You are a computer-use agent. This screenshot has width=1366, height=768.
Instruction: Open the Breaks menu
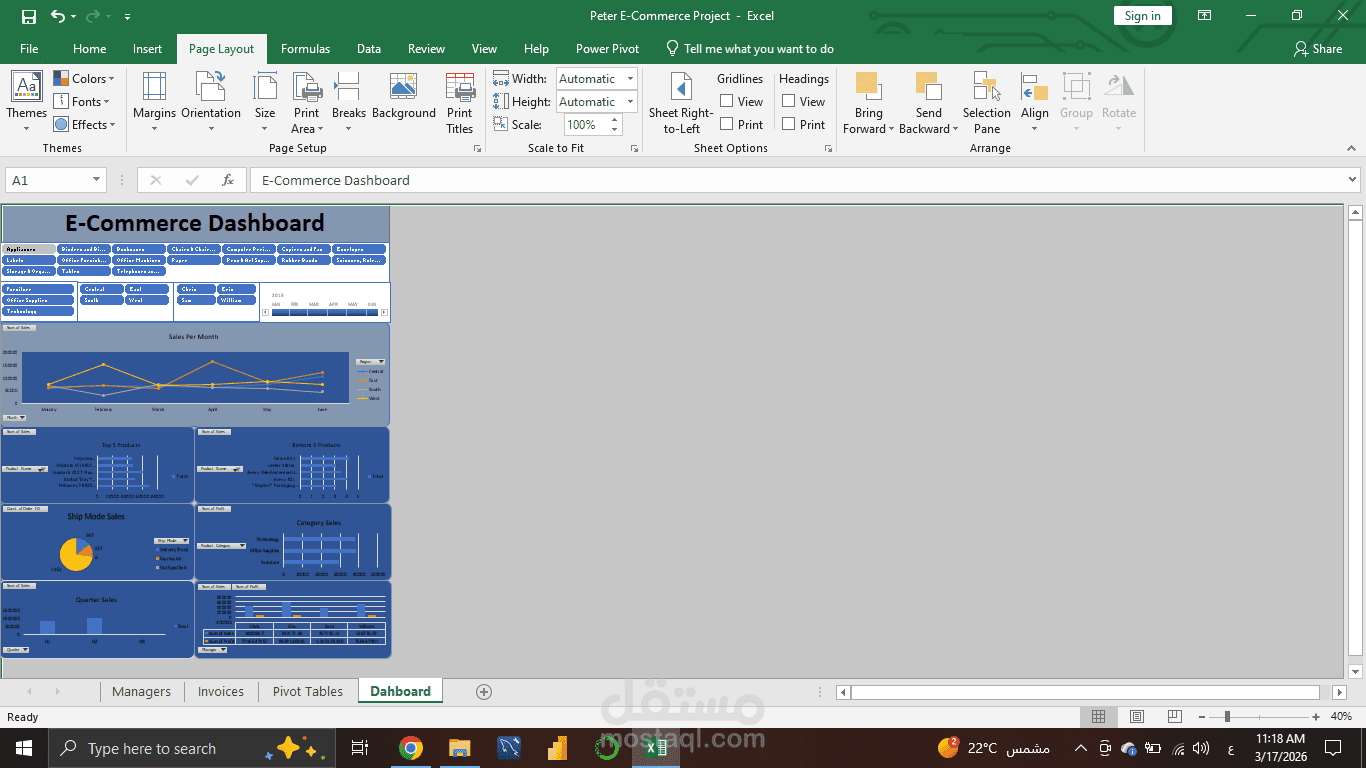(349, 102)
